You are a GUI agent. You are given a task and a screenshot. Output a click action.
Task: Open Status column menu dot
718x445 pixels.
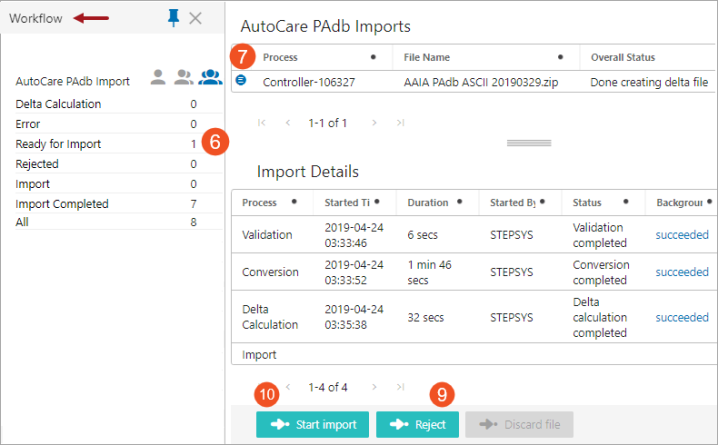pyautogui.click(x=626, y=201)
